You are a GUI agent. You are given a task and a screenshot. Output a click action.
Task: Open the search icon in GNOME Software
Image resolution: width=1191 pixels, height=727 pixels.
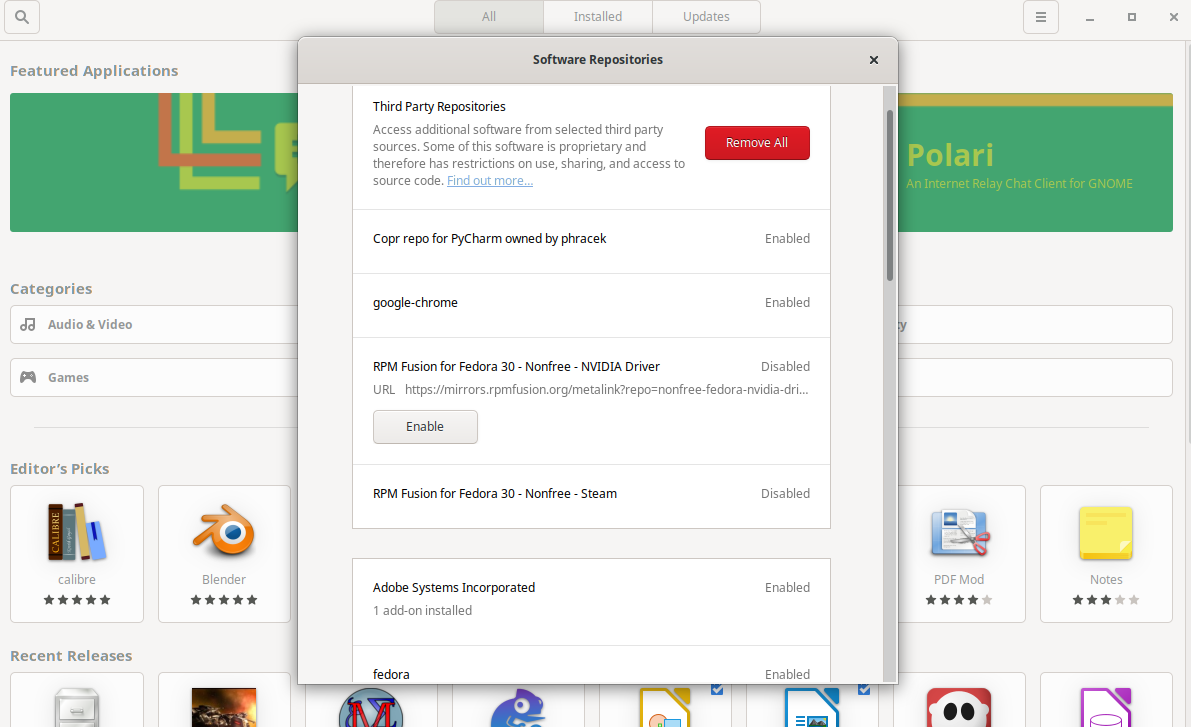(x=22, y=17)
